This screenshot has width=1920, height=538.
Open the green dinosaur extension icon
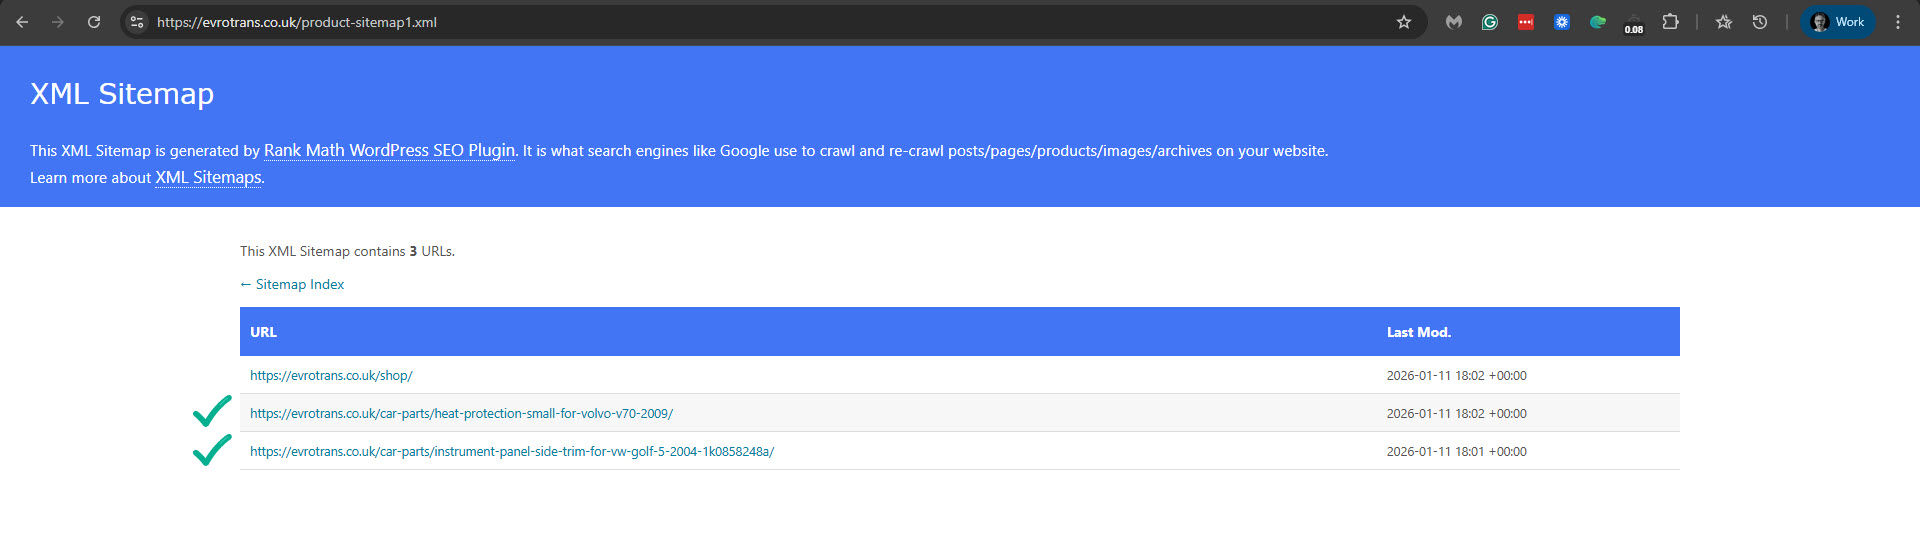(x=1598, y=22)
